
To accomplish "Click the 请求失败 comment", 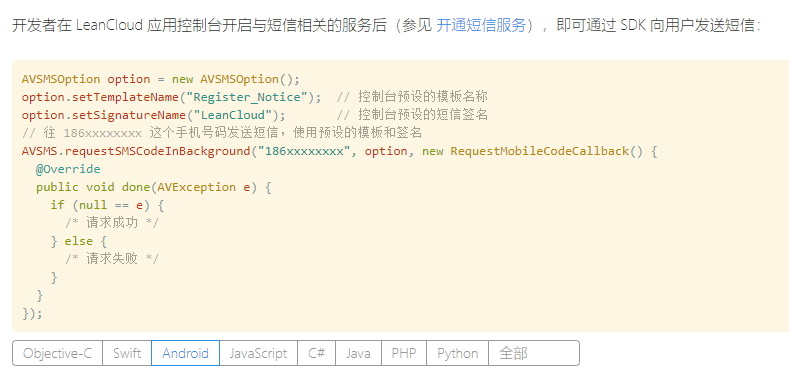I will tap(112, 259).
